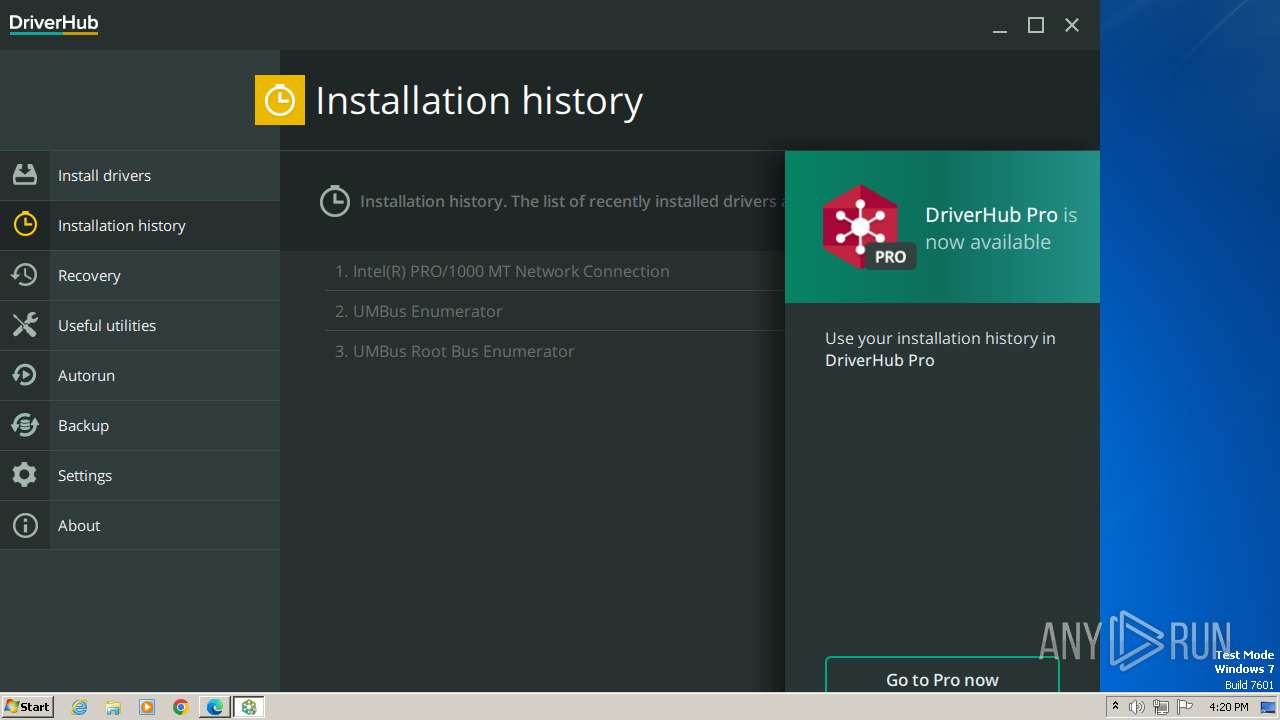Open the Settings page

tap(140, 475)
